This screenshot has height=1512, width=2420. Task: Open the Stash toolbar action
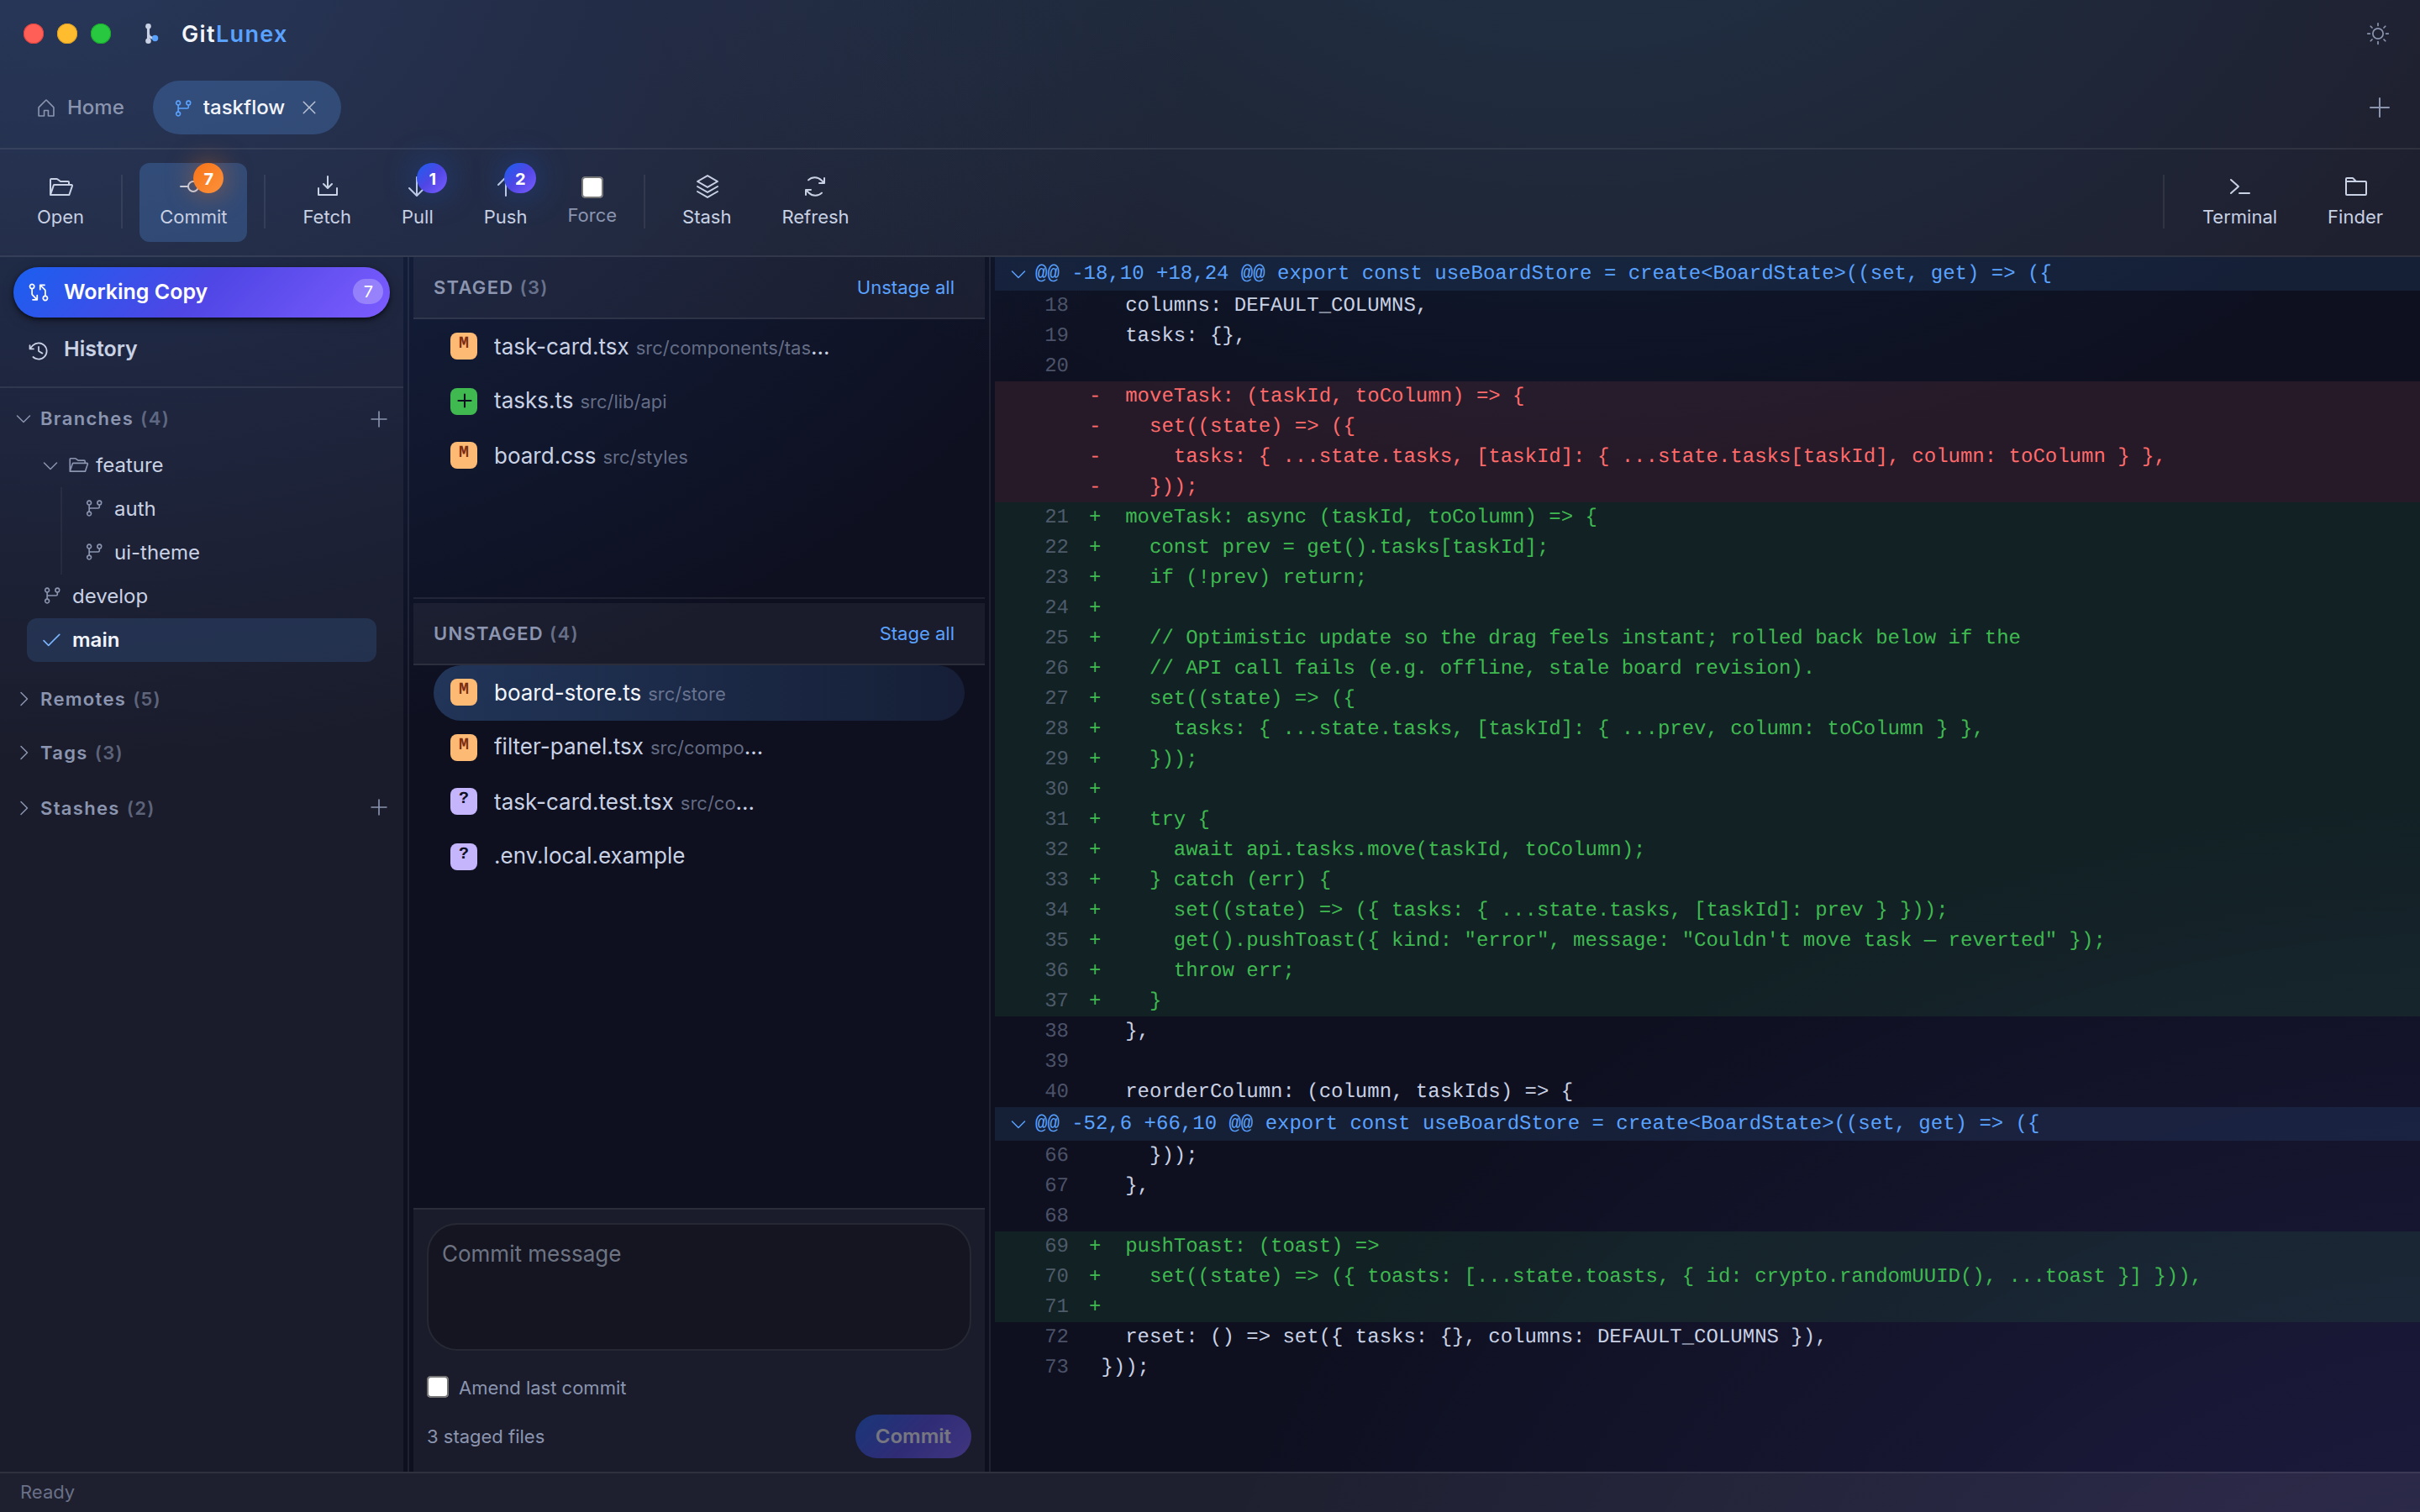coord(706,201)
